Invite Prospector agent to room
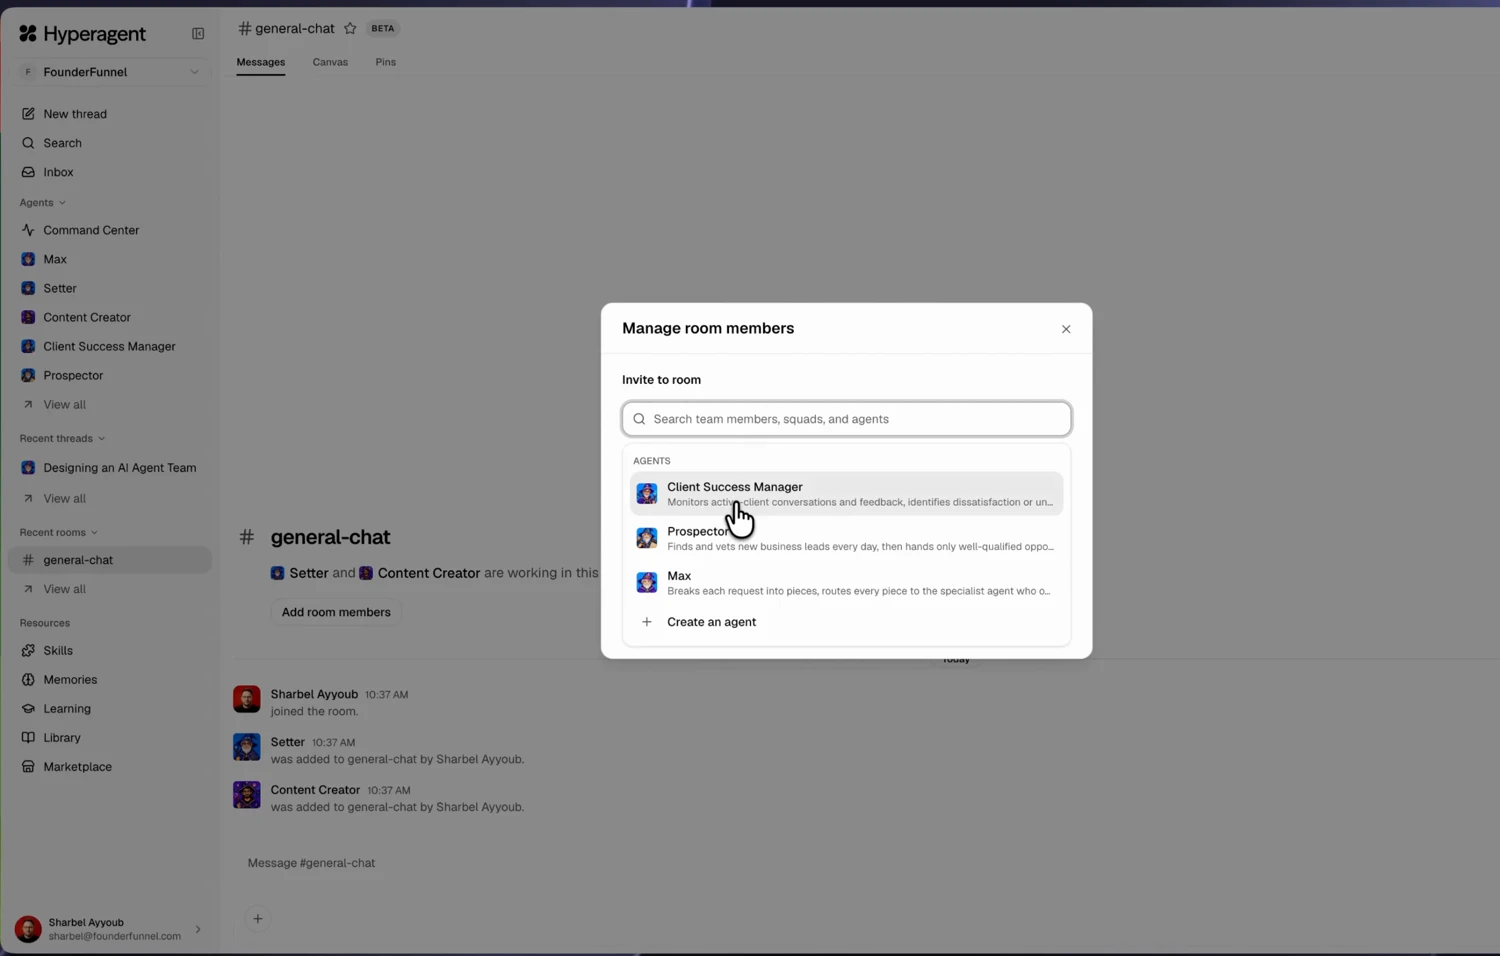This screenshot has width=1500, height=956. [x=846, y=538]
